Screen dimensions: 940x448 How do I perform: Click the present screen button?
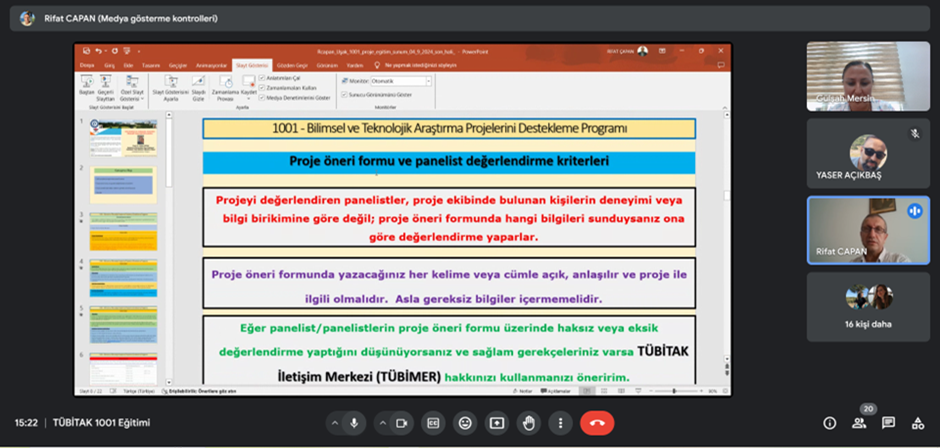pyautogui.click(x=497, y=423)
